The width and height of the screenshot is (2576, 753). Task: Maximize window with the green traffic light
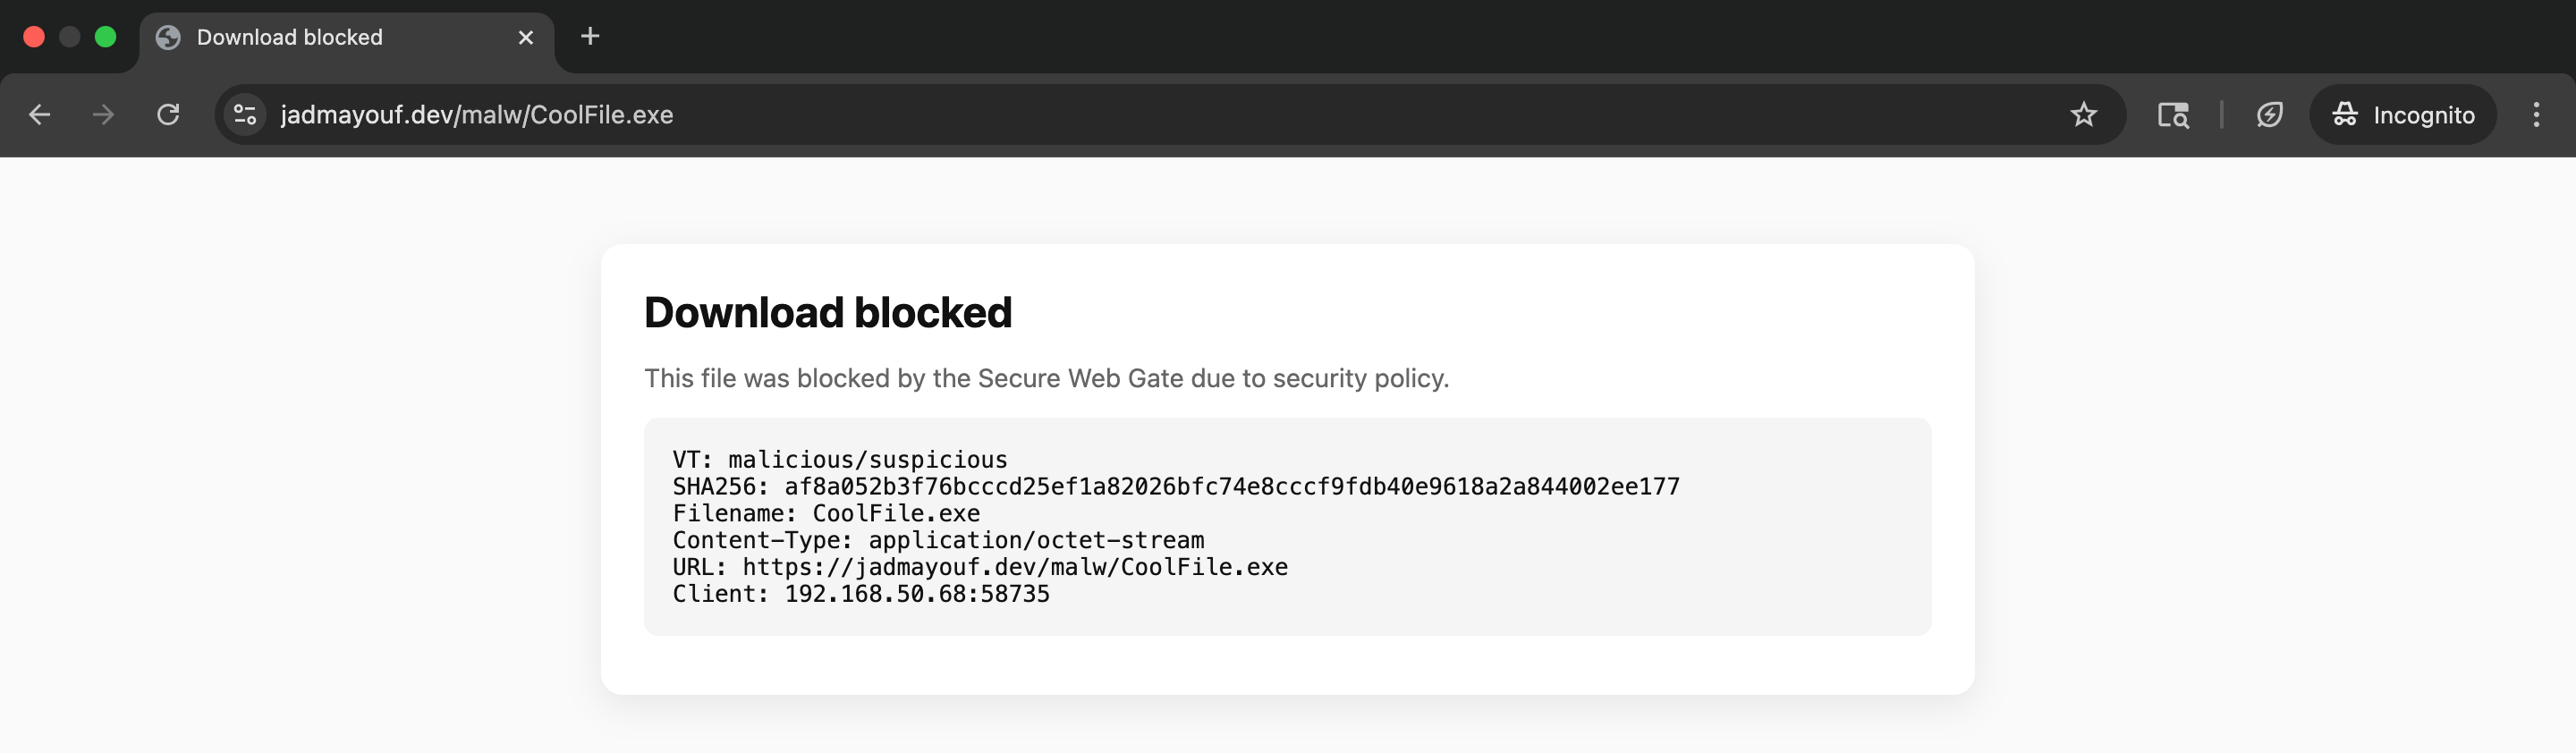[x=104, y=35]
